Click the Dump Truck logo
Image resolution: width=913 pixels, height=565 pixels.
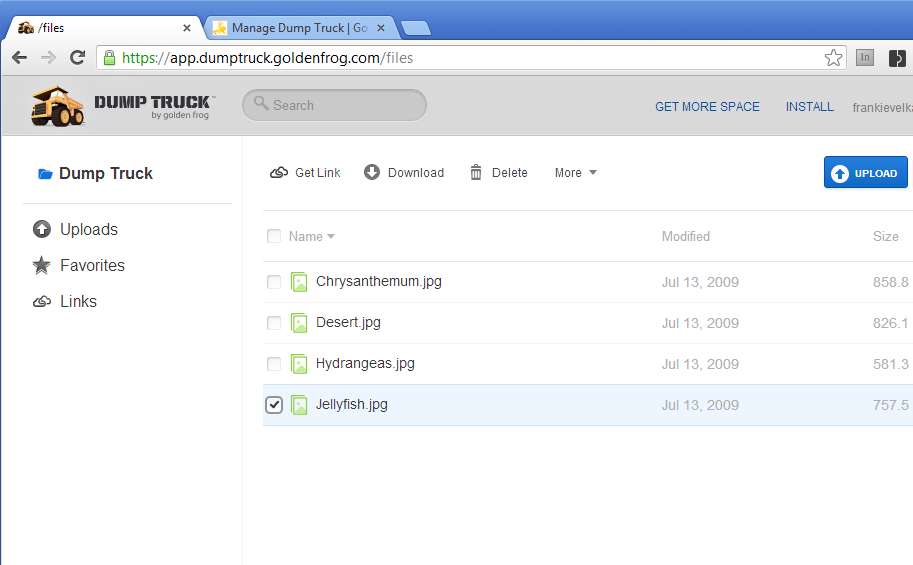click(123, 106)
